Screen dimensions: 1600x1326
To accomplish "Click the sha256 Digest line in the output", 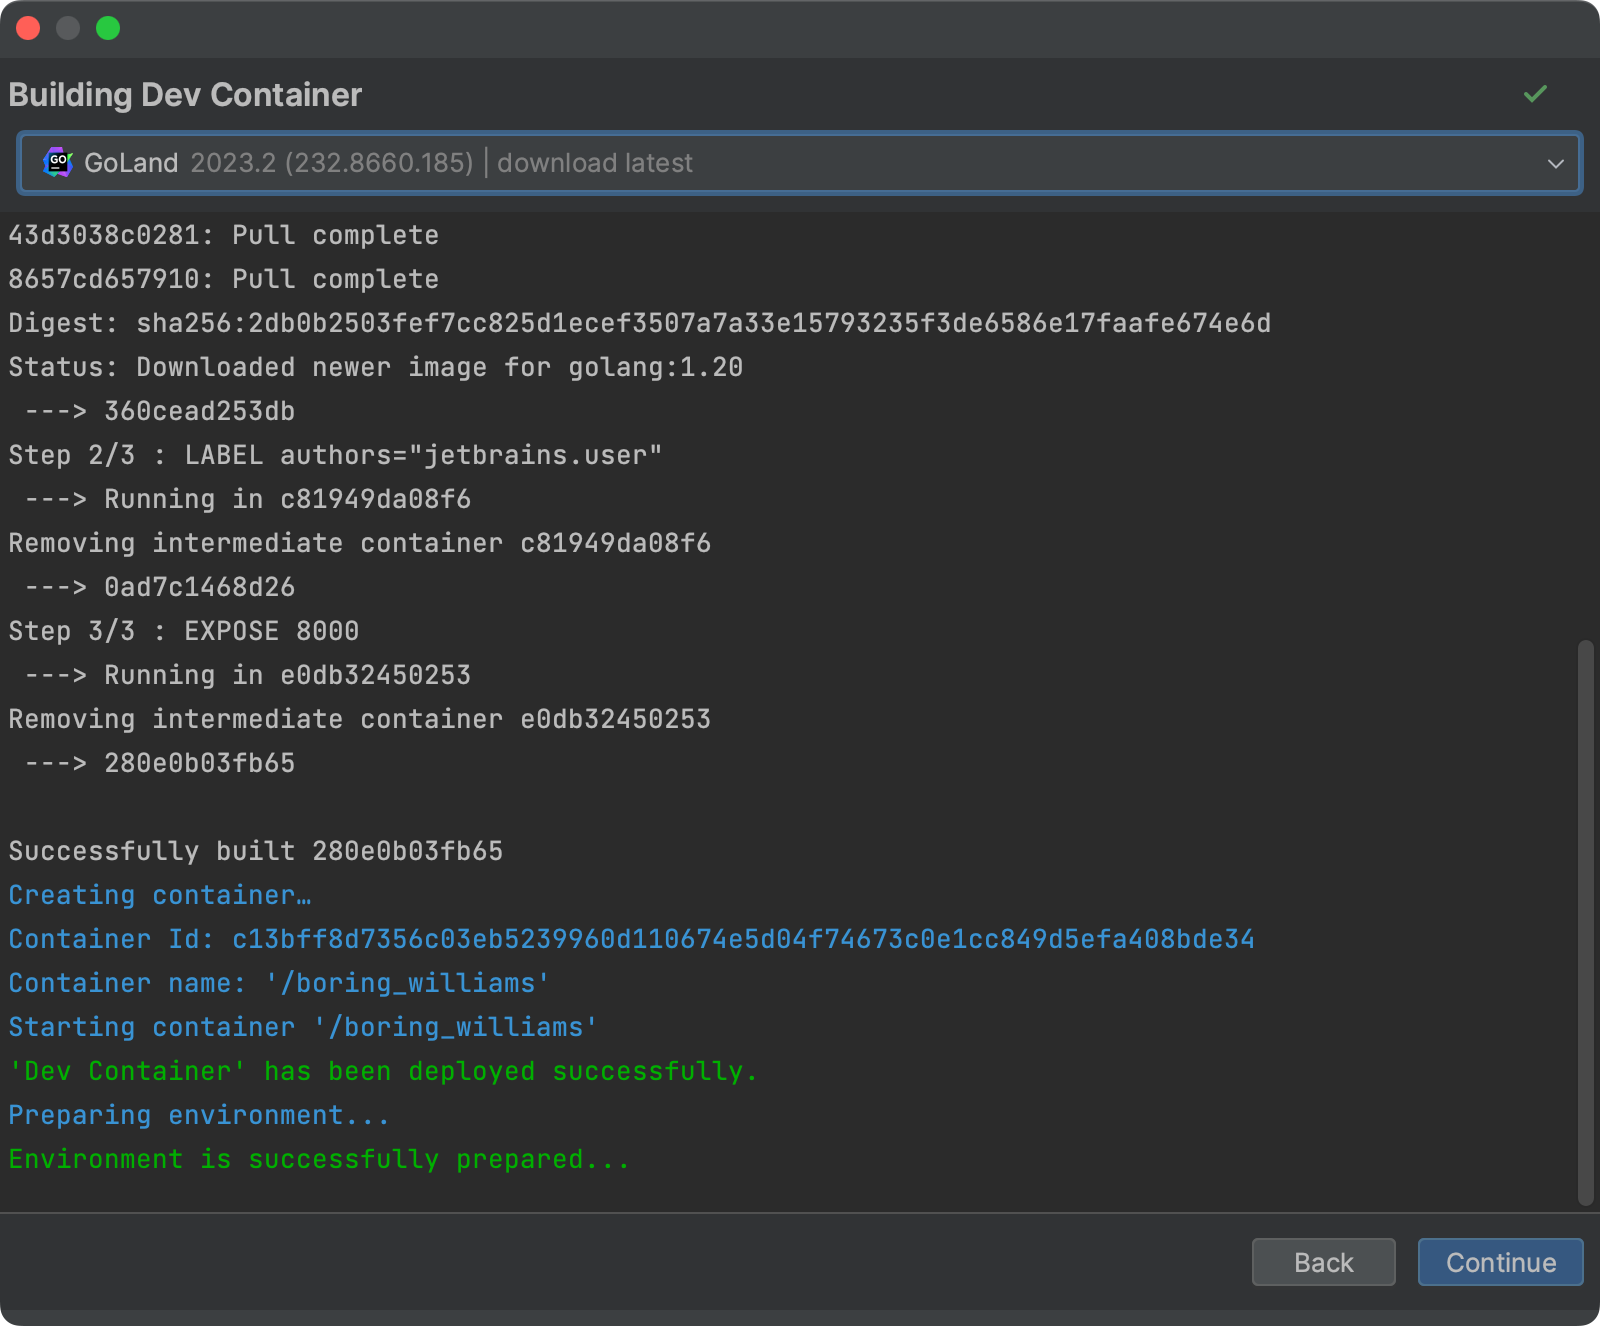I will tap(640, 322).
